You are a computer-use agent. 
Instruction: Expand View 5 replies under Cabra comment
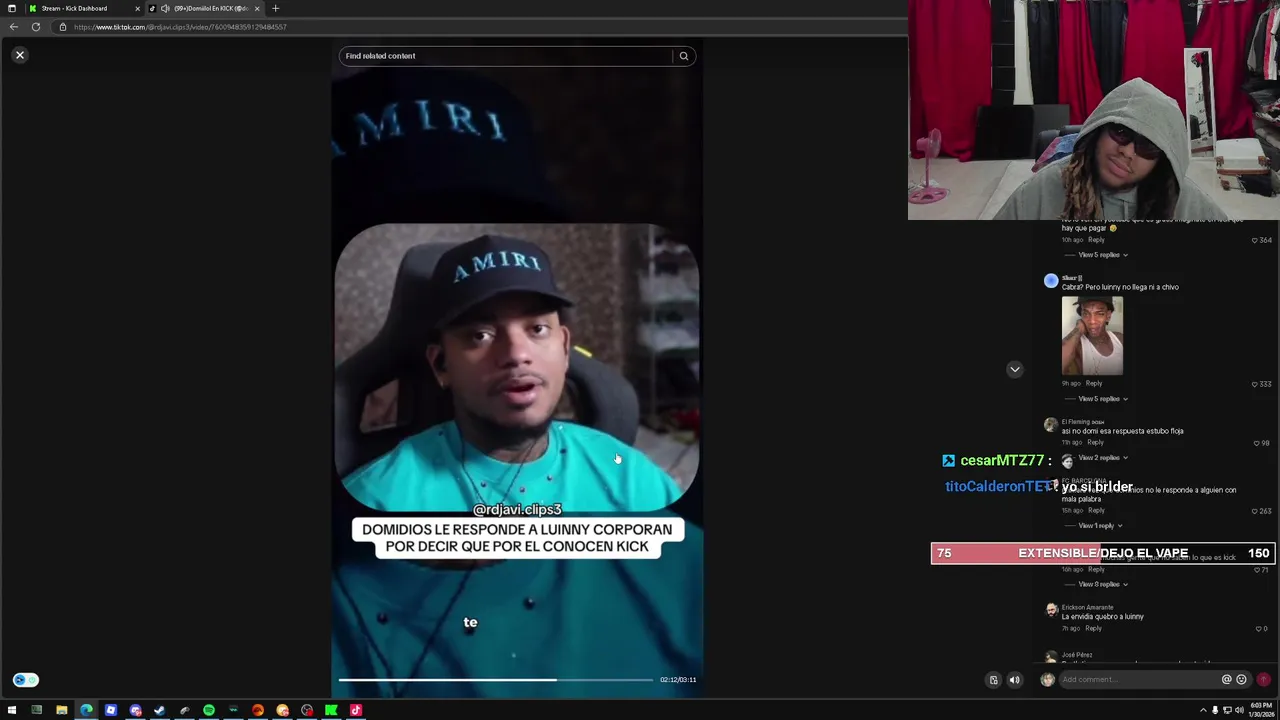[x=1103, y=399]
